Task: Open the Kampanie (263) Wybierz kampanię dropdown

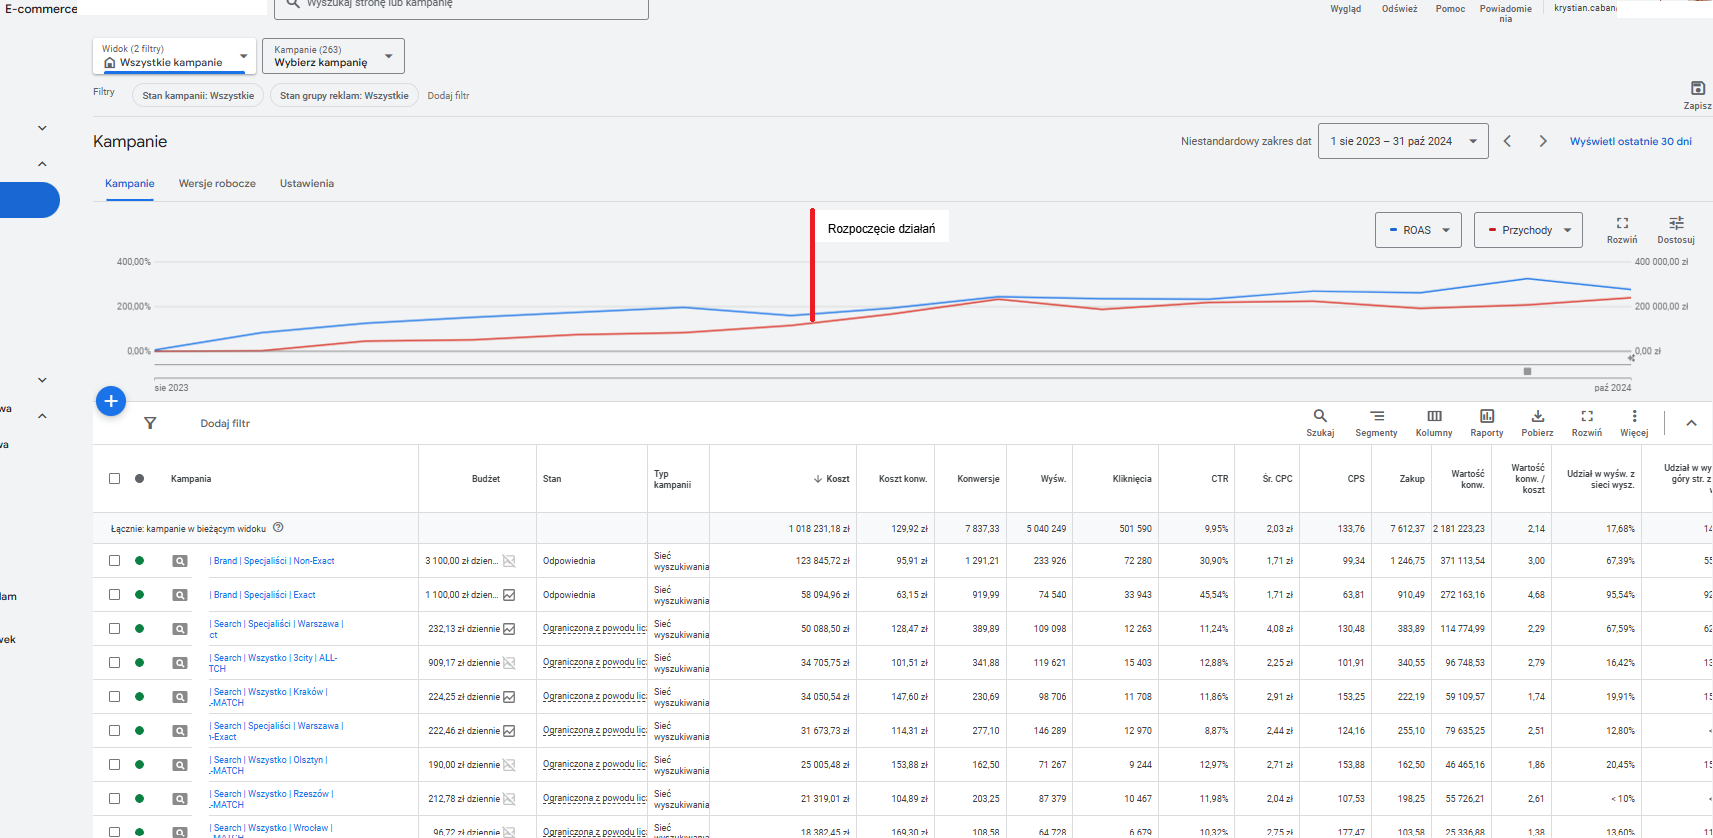Action: tap(334, 56)
